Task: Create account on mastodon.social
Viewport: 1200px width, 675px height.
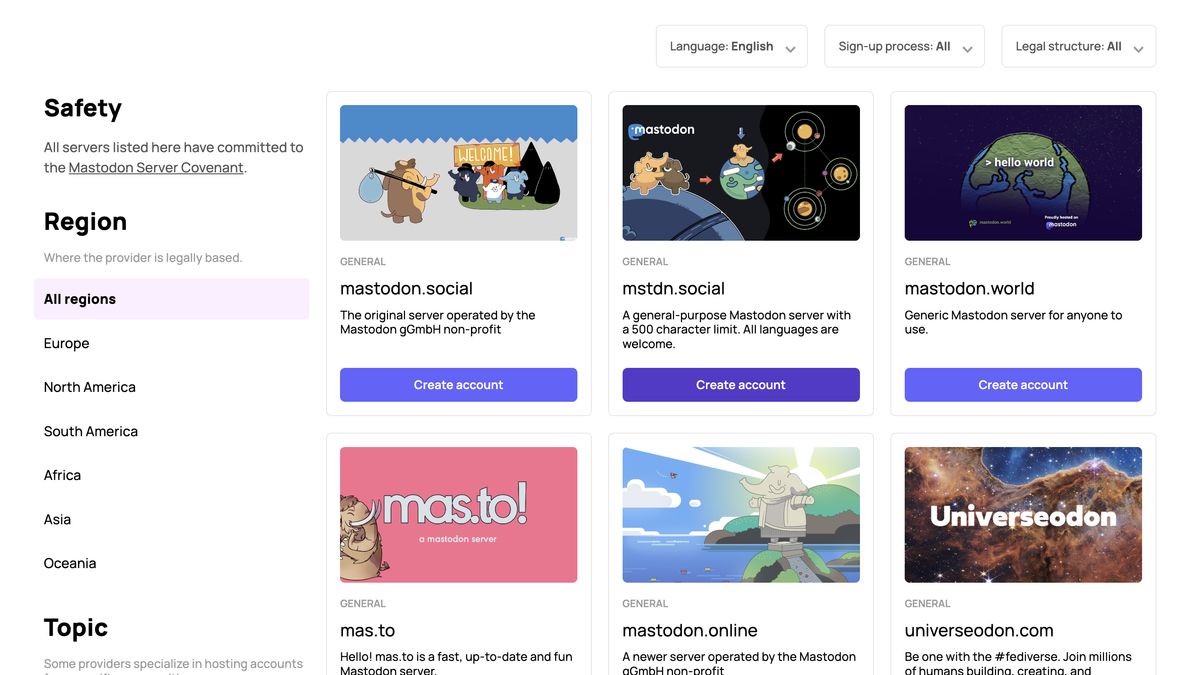Action: (458, 384)
